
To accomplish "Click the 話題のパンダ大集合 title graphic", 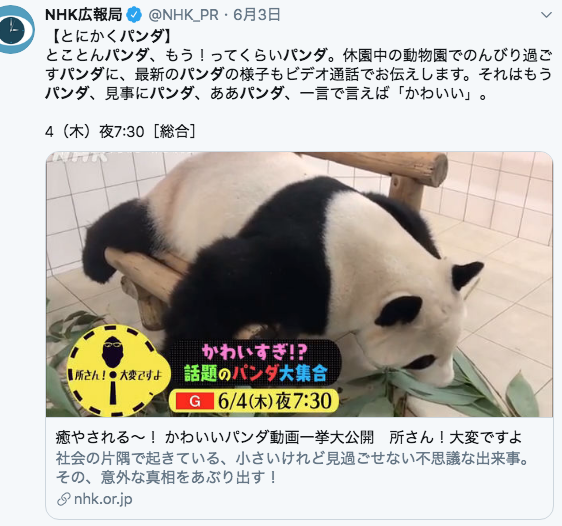I will [256, 373].
